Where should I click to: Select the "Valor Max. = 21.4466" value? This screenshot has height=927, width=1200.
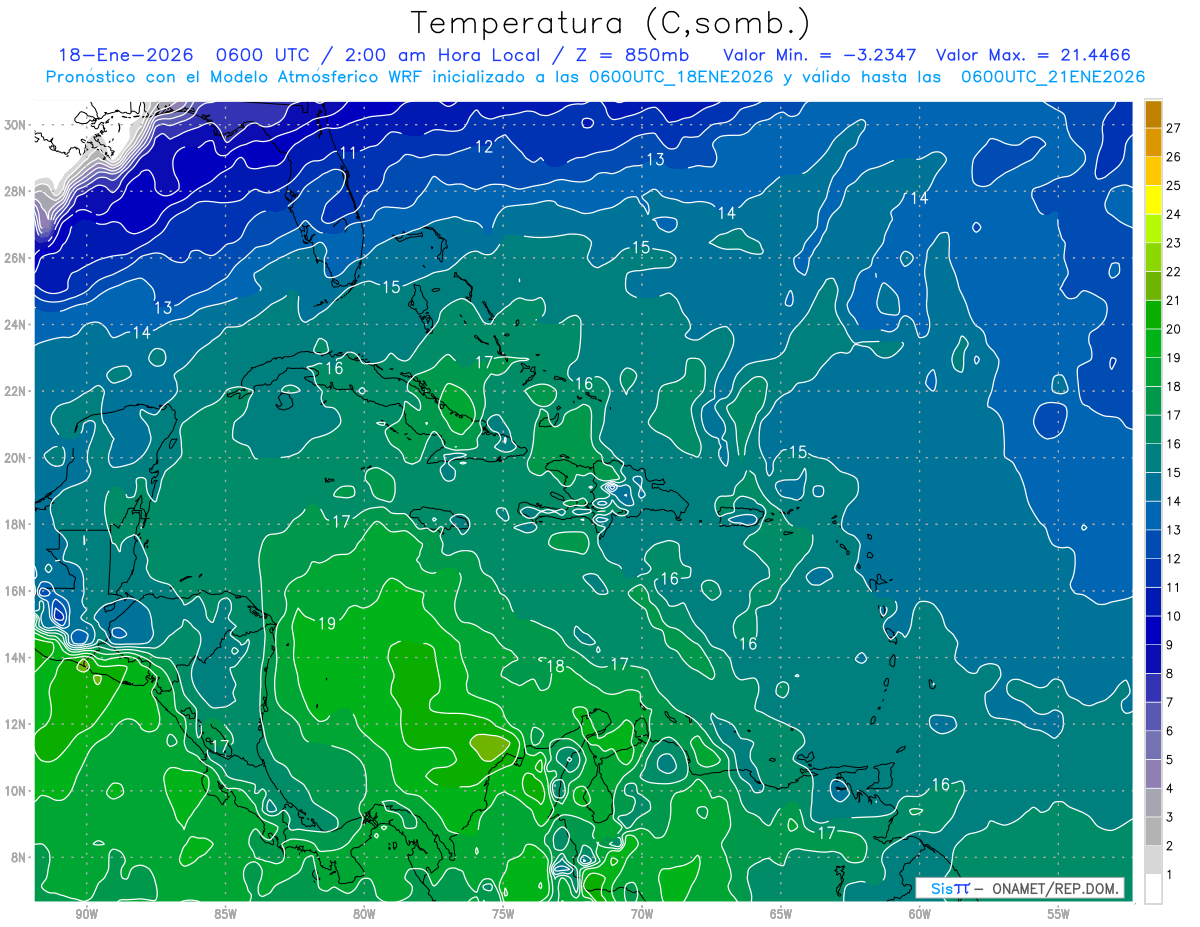(x=1033, y=55)
